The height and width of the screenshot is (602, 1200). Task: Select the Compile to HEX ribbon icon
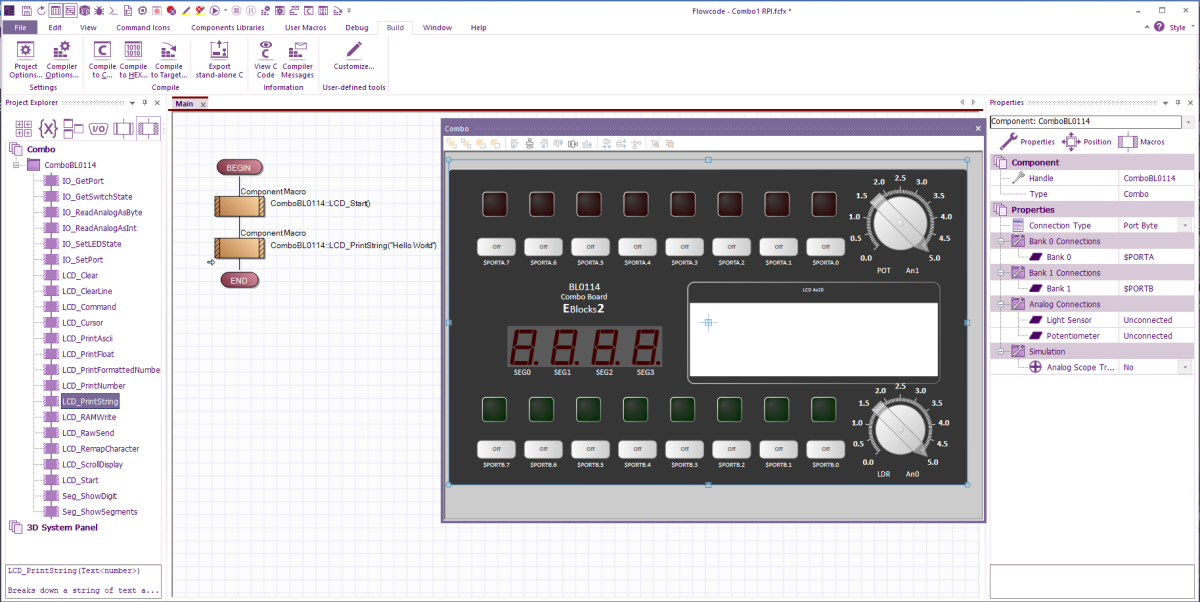tap(133, 58)
